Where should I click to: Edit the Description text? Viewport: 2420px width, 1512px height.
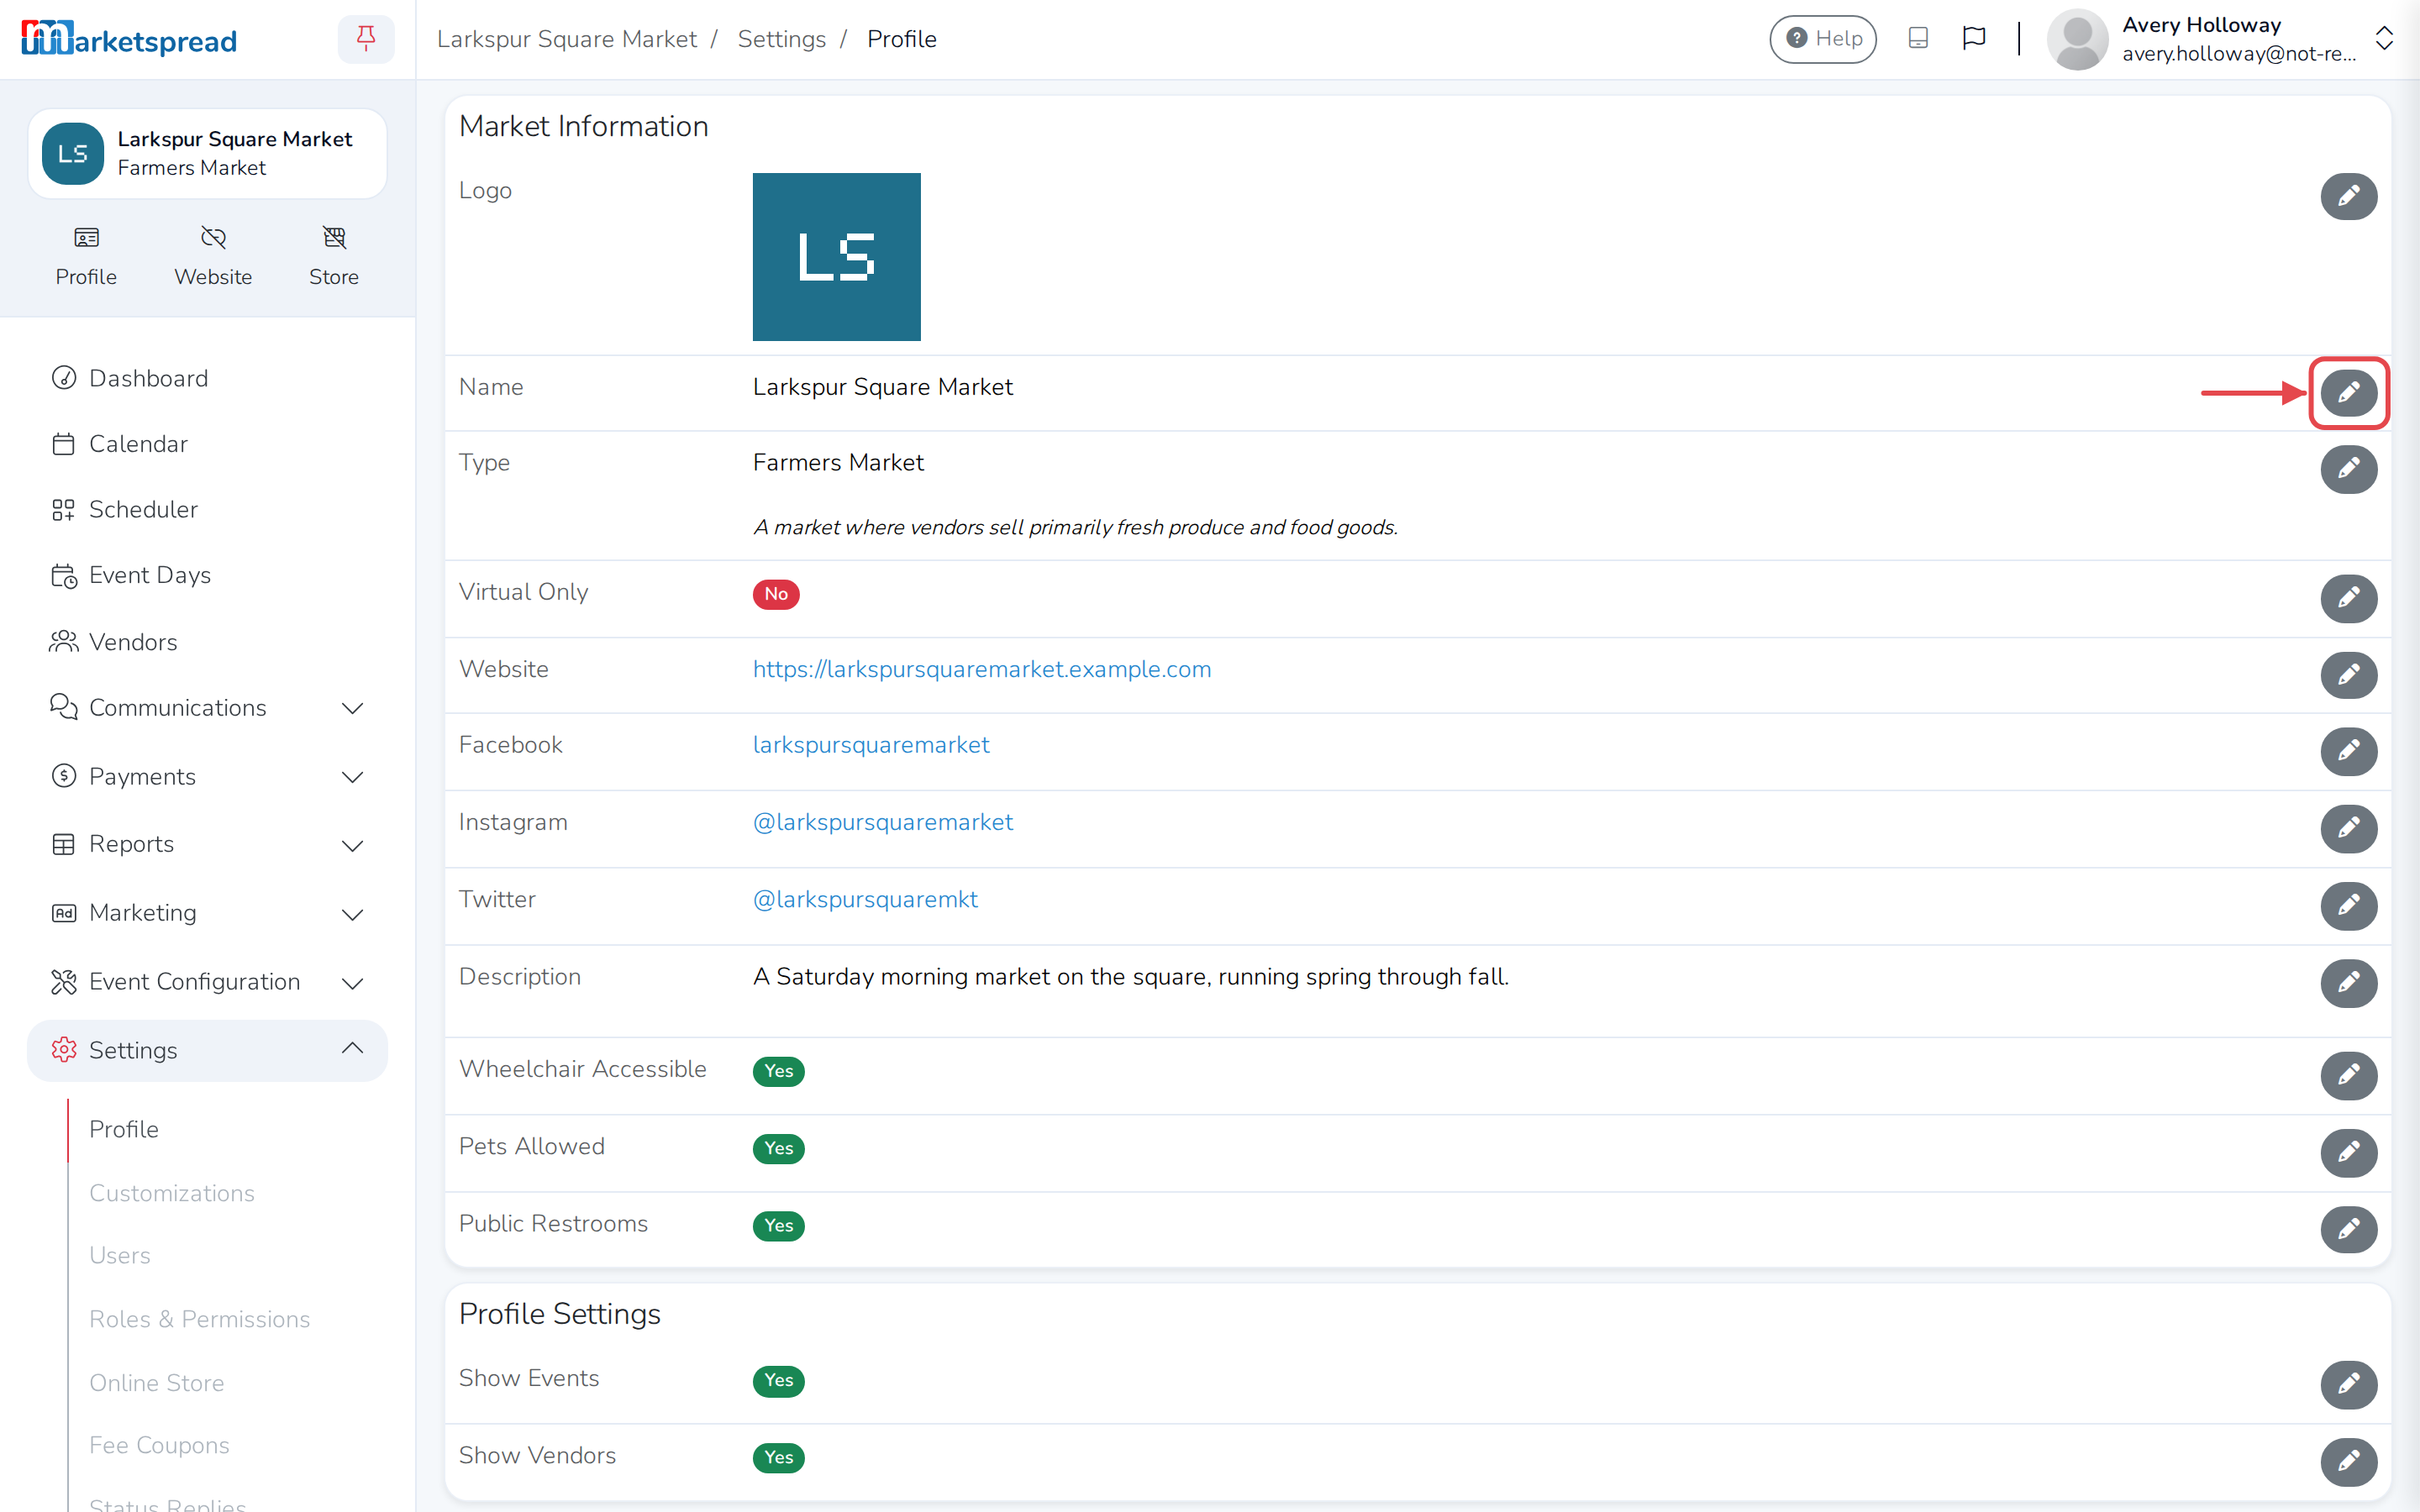(2348, 983)
